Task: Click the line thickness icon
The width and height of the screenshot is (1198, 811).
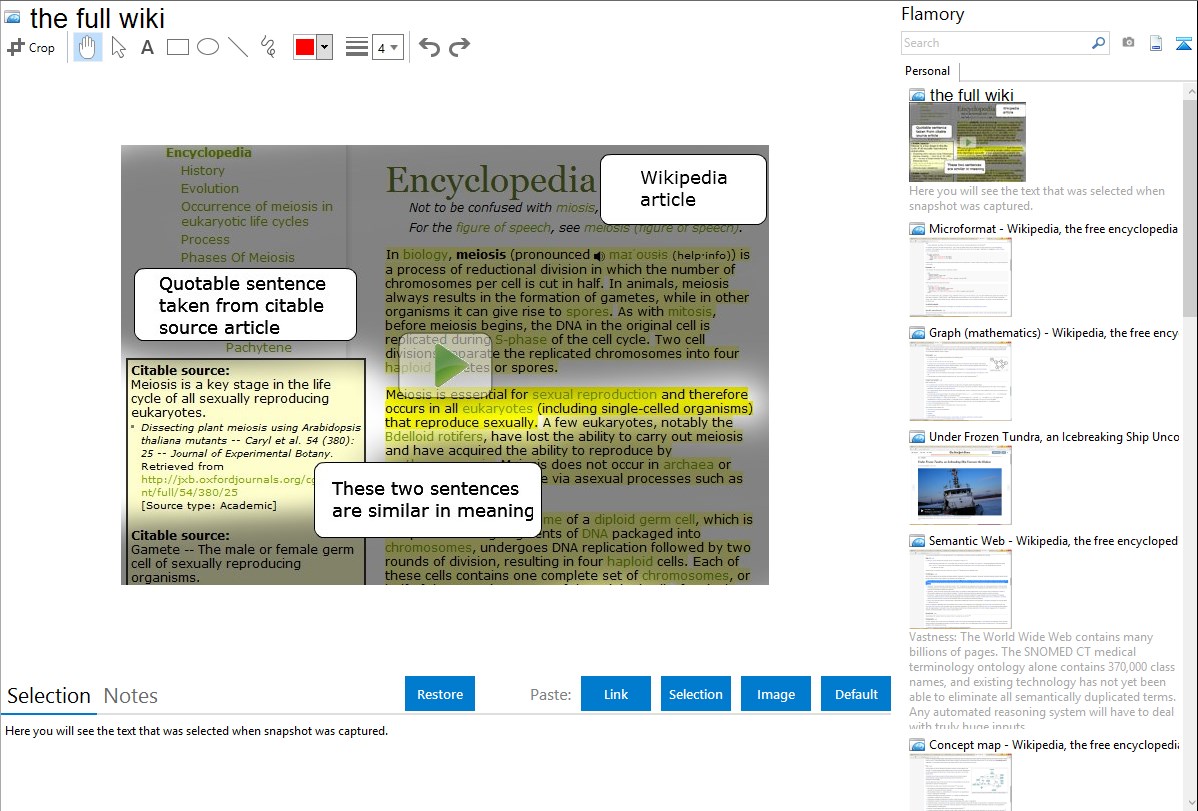Action: click(x=356, y=47)
